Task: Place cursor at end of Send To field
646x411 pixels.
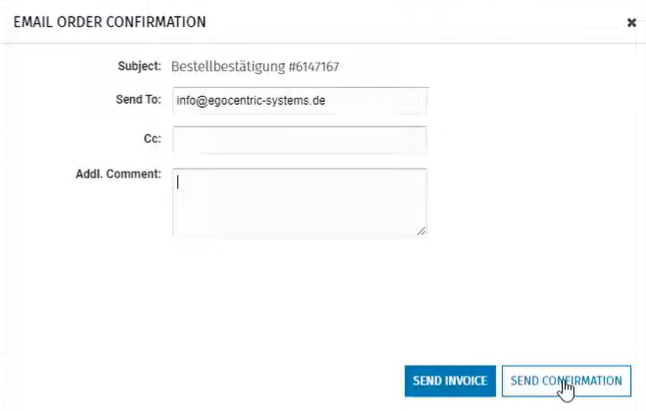Action: pos(400,101)
